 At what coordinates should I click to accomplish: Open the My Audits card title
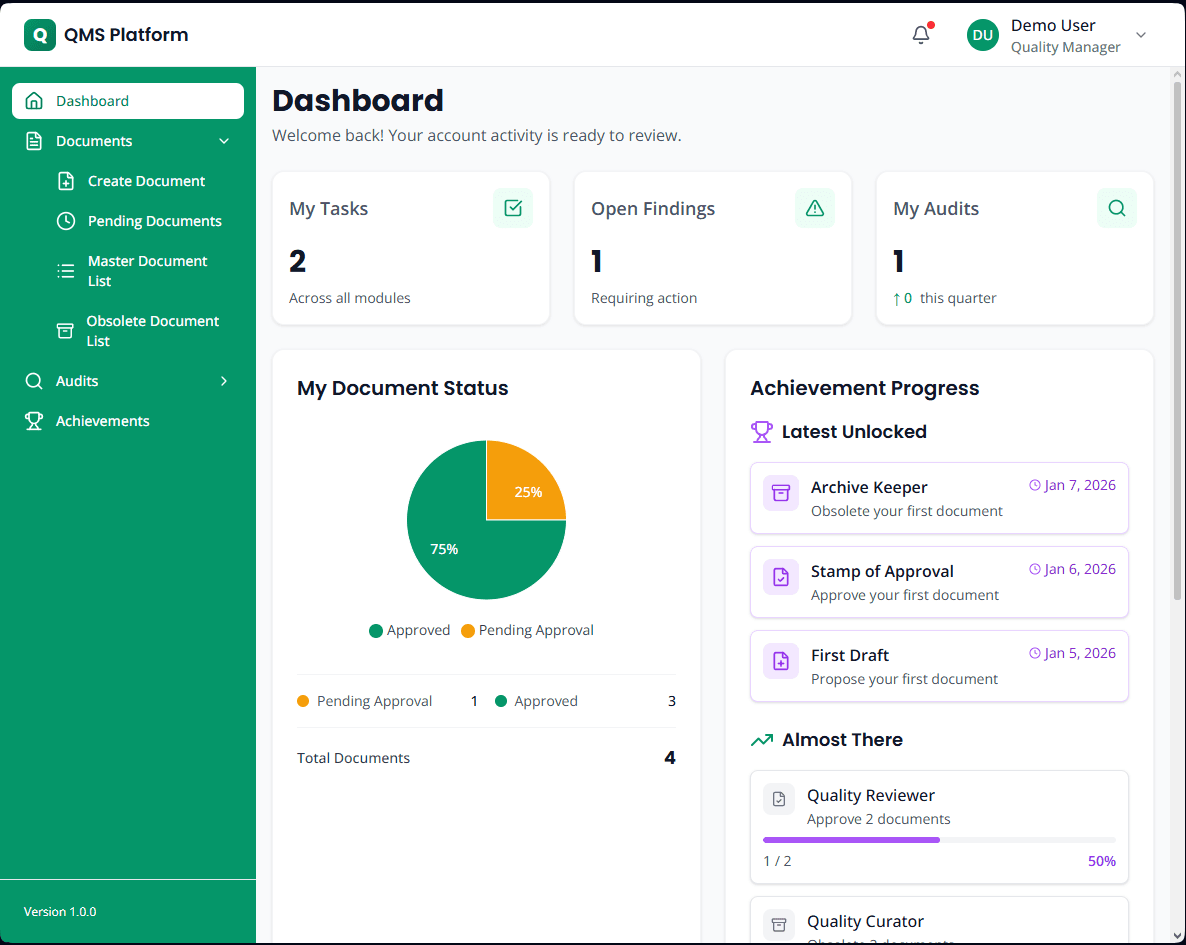936,209
